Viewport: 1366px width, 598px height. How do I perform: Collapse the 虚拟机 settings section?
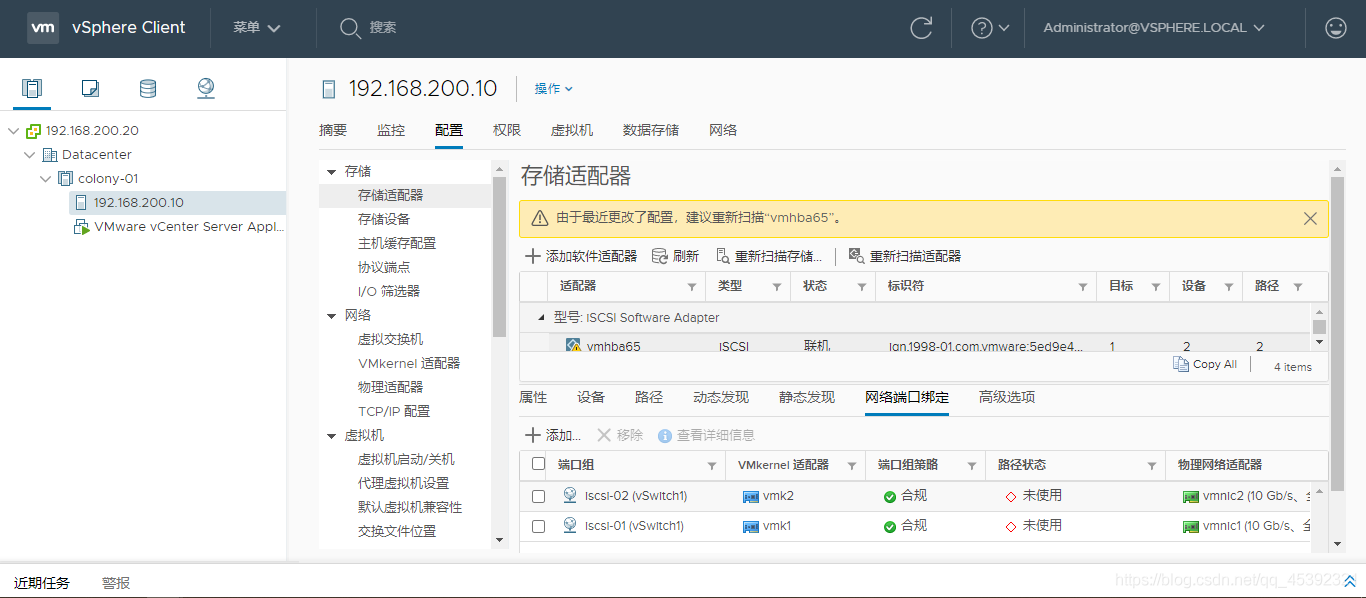coord(332,436)
